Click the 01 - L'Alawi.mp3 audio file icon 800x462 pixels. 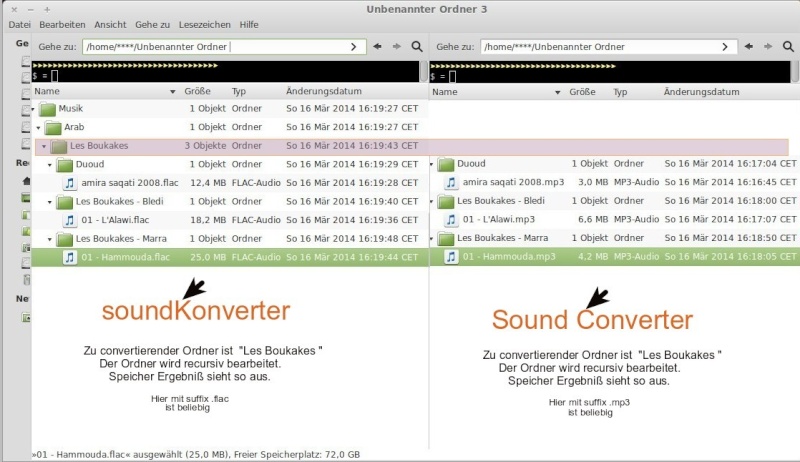(x=451, y=220)
